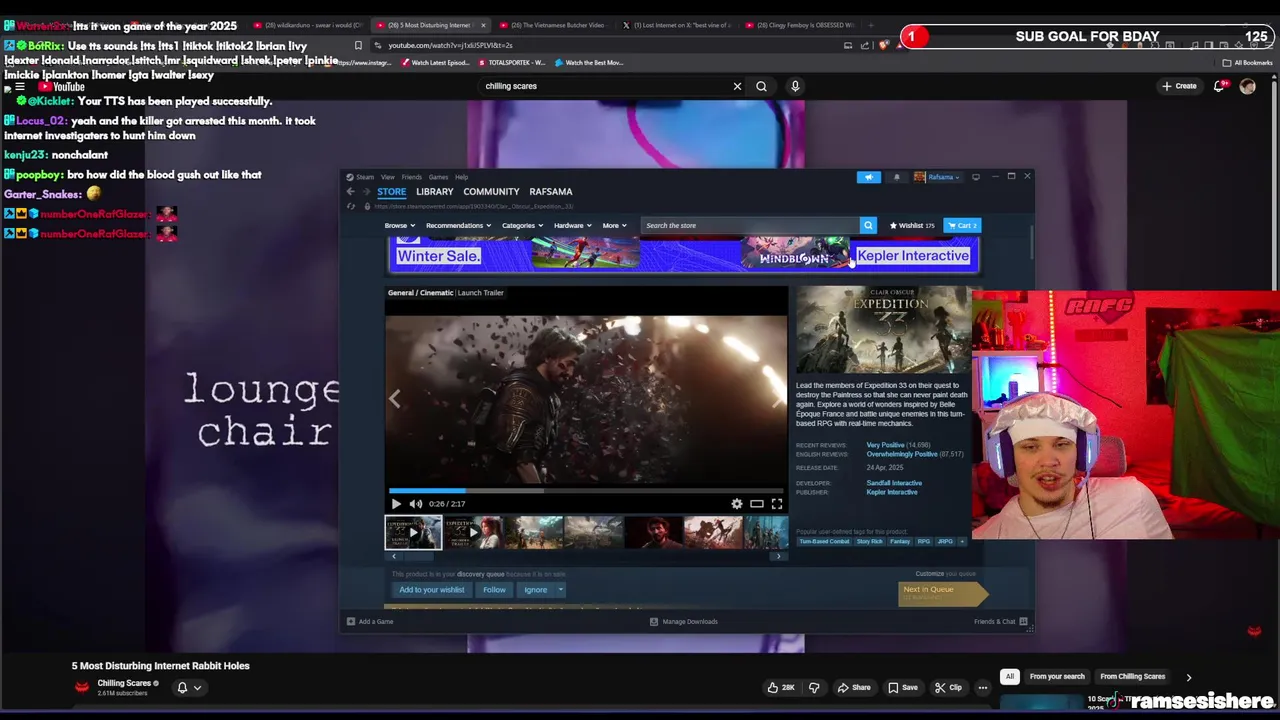Open the View menu in Steam
Screen dimensions: 1280x720
pos(387,177)
